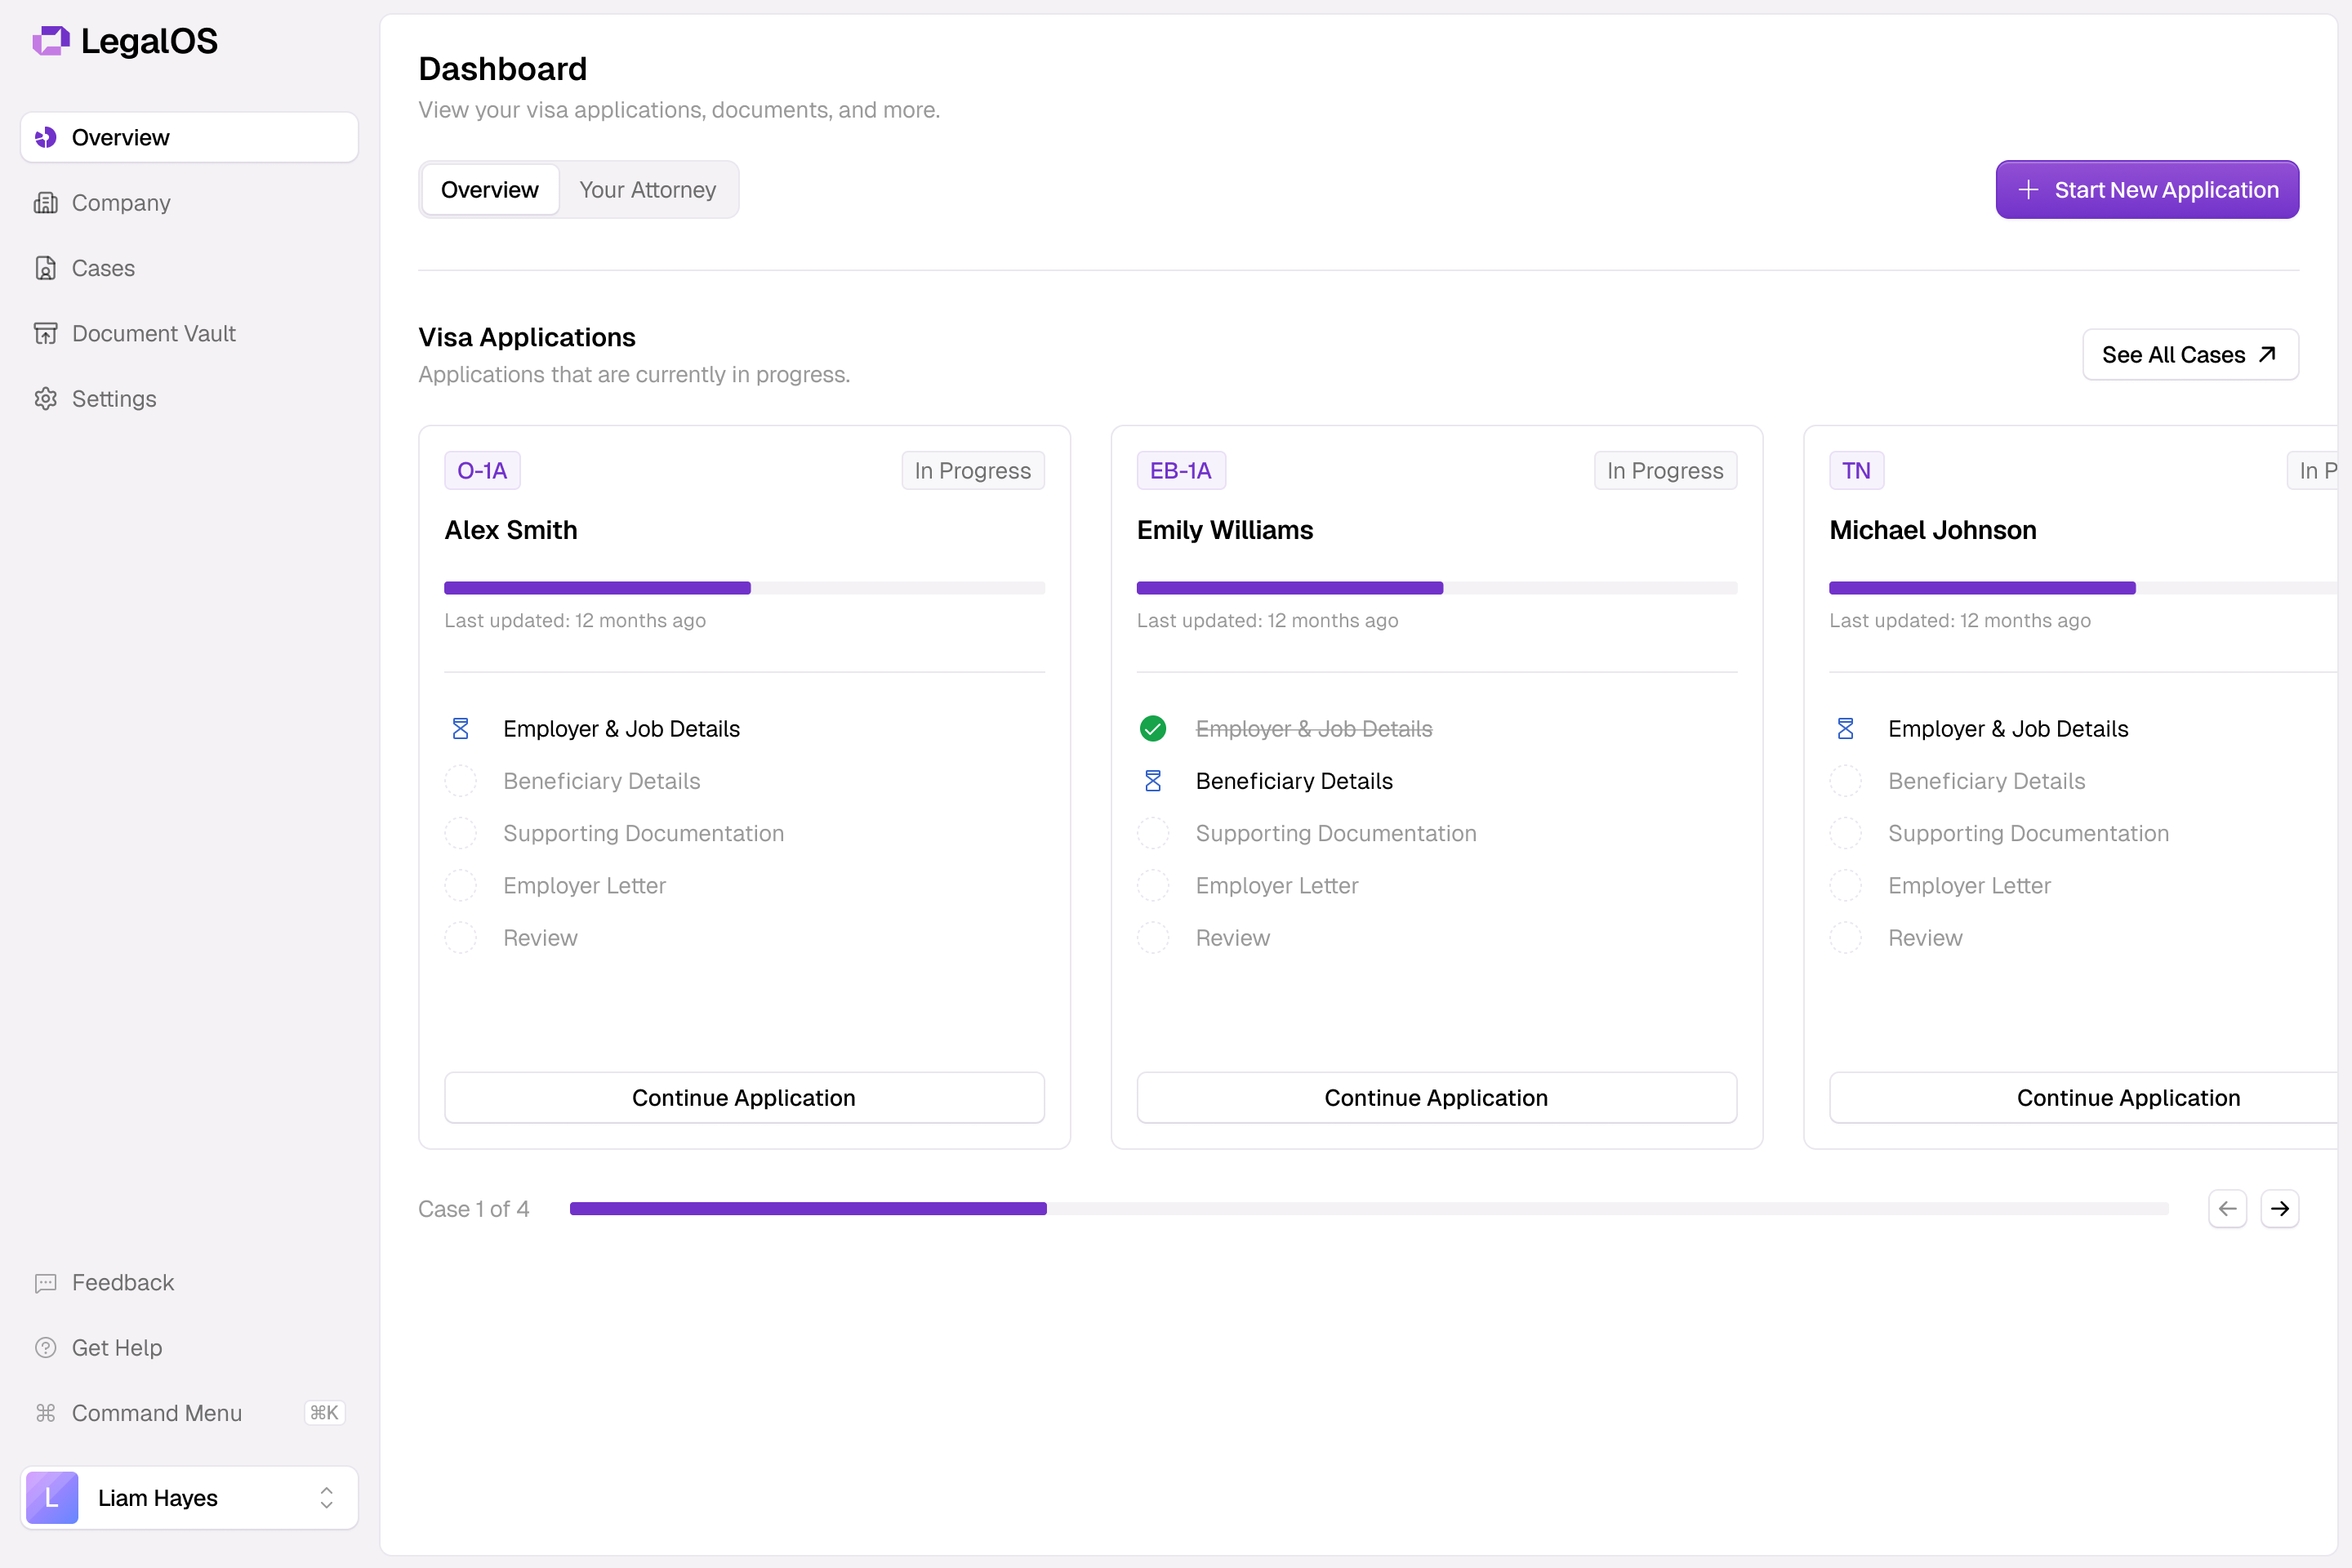Open Get Help question icon
This screenshot has width=2352, height=1568.
click(x=46, y=1348)
